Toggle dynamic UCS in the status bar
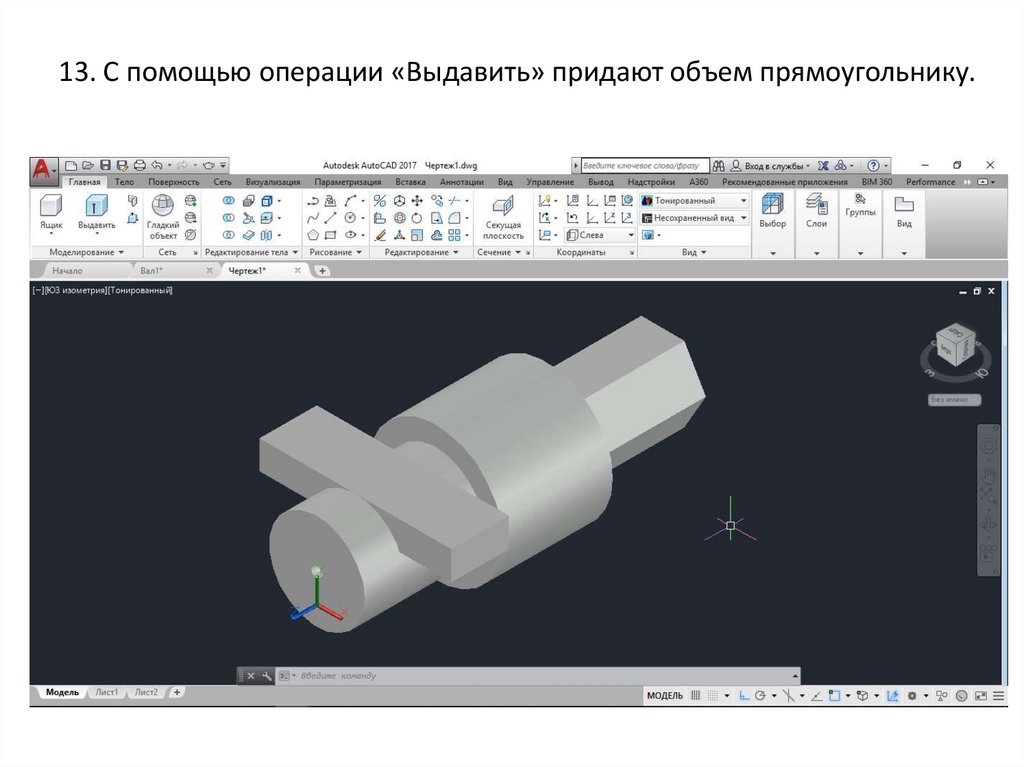The image size is (1024, 767). point(893,696)
